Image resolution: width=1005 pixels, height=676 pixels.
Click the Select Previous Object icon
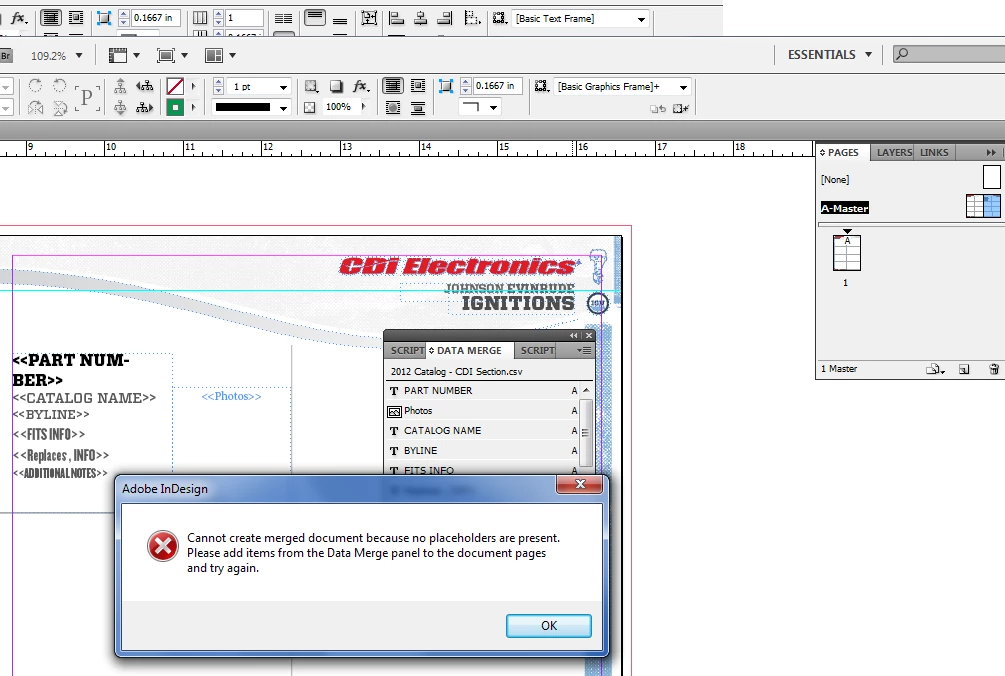point(145,86)
